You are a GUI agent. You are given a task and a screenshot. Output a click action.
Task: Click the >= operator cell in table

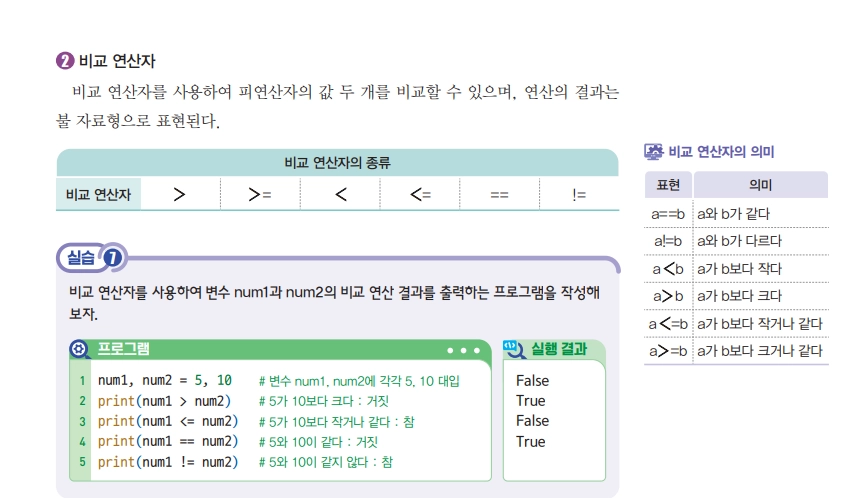[260, 194]
